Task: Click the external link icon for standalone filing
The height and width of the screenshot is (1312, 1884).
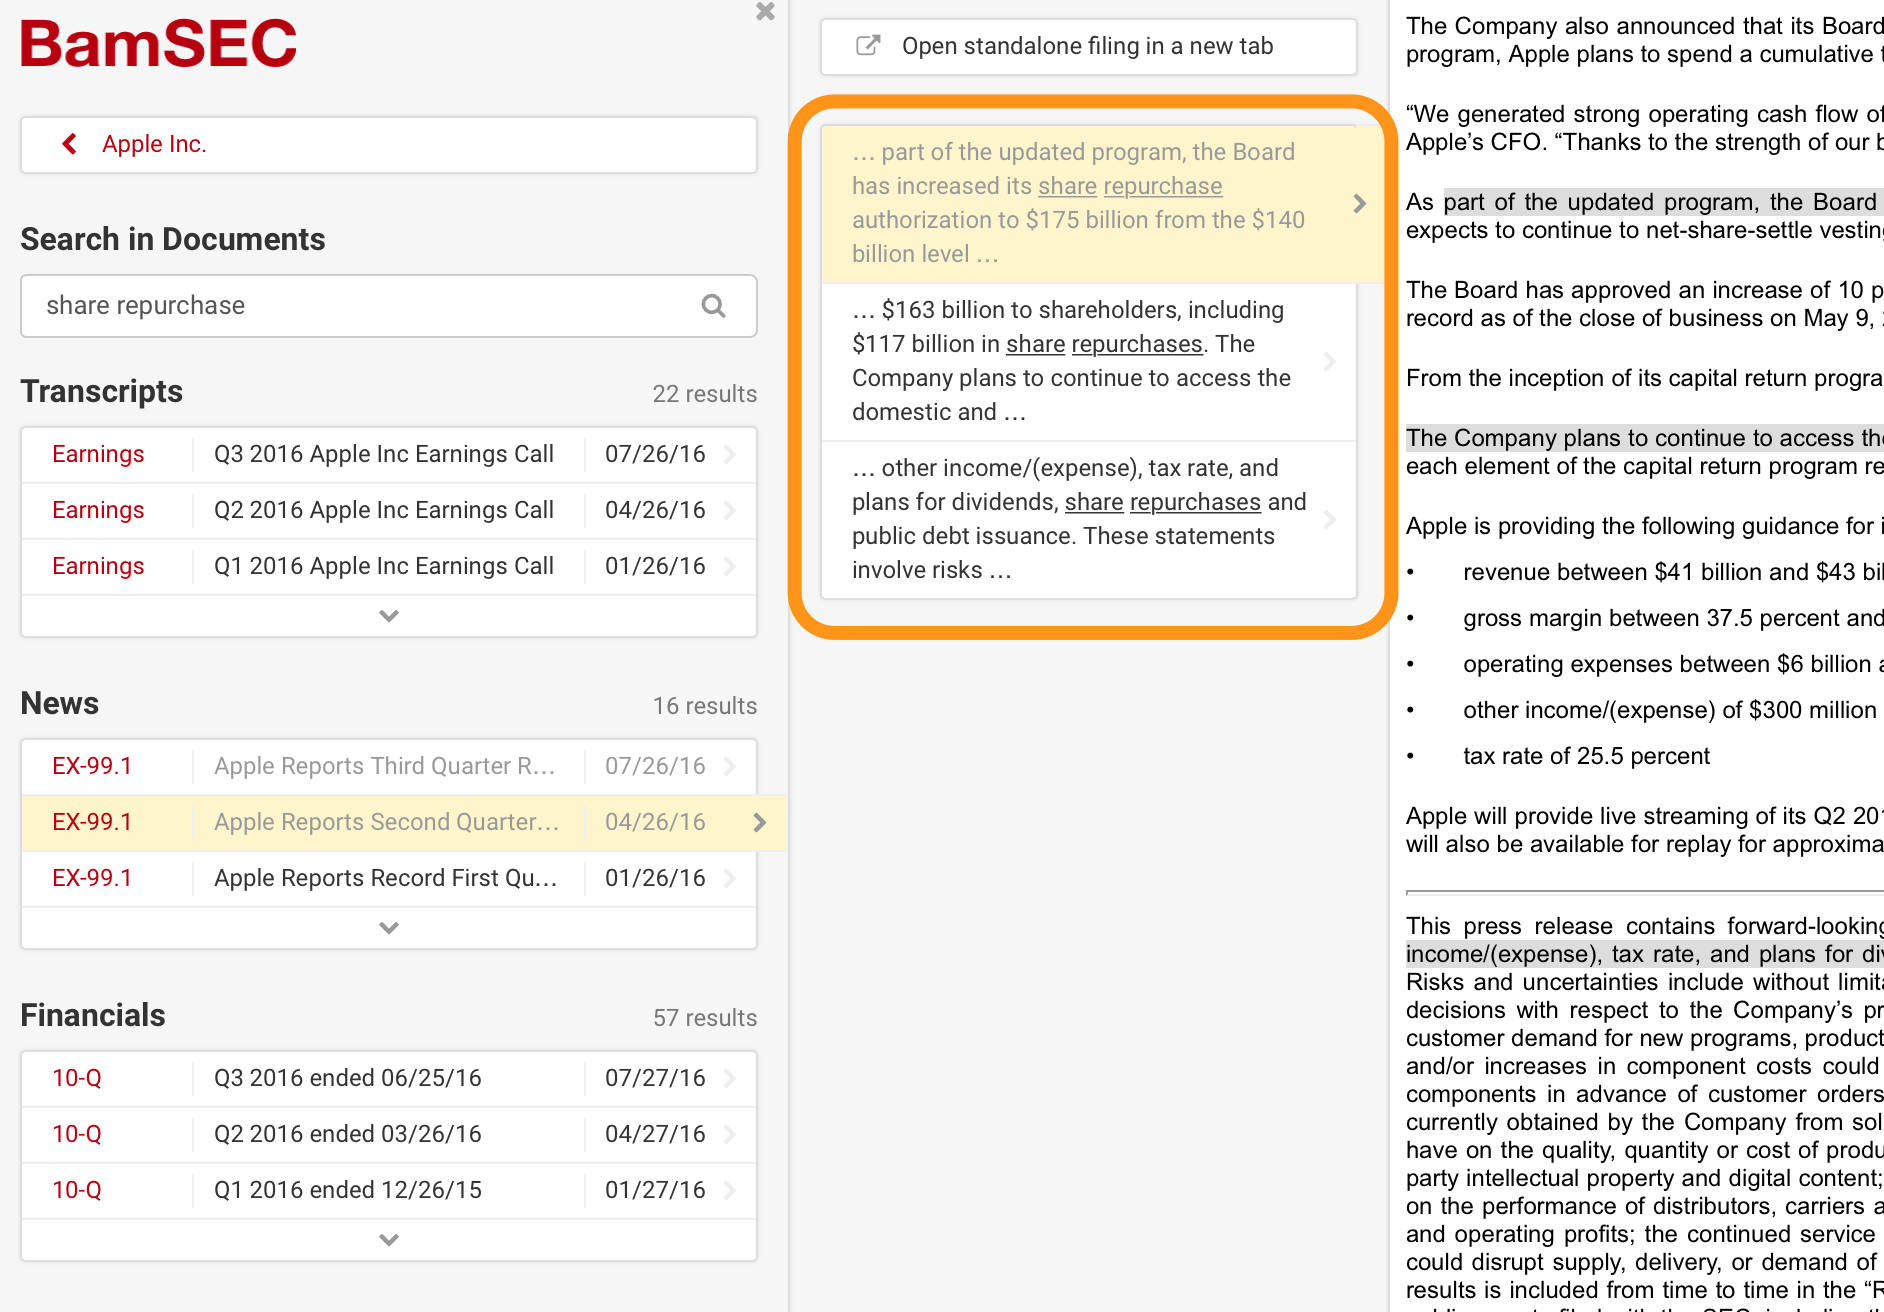Action: [868, 46]
